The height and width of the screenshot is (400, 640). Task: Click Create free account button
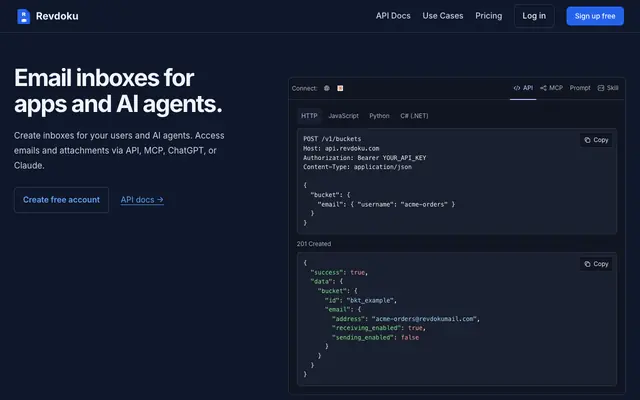pyautogui.click(x=61, y=200)
